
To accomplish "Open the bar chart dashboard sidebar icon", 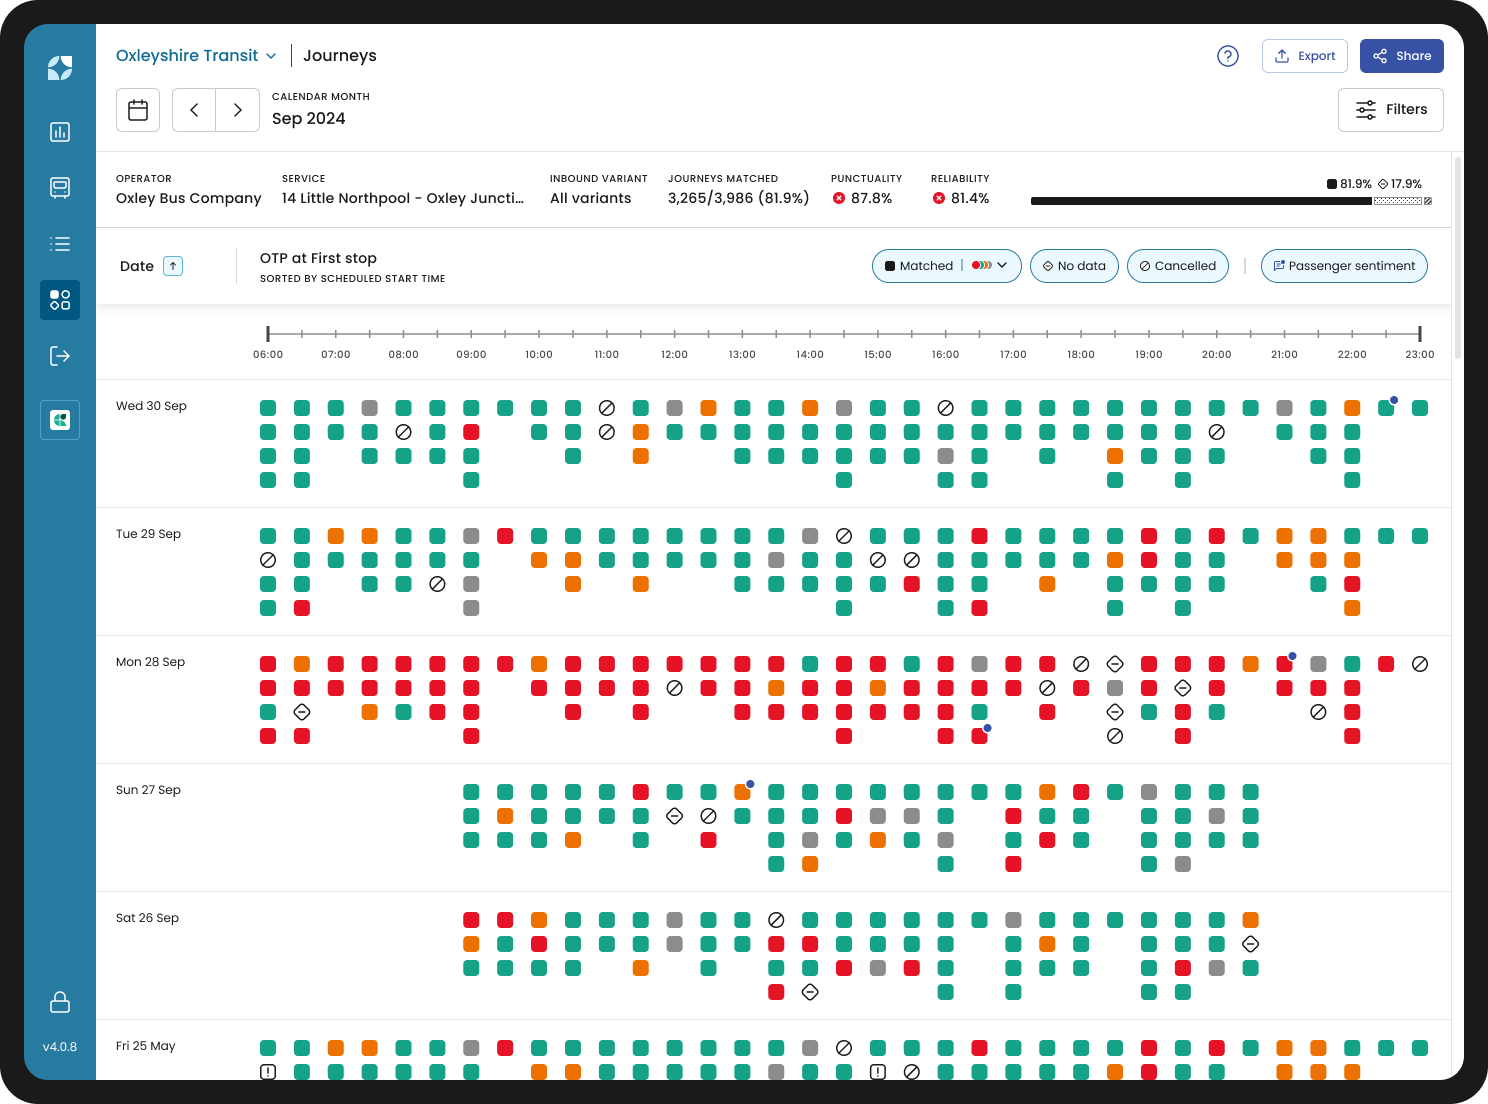I will [60, 132].
